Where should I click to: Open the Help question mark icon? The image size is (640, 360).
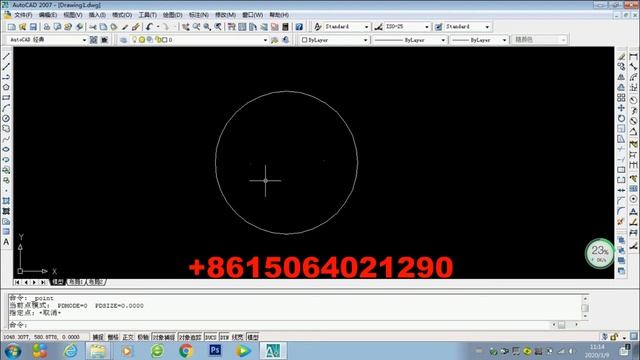pyautogui.click(x=299, y=27)
